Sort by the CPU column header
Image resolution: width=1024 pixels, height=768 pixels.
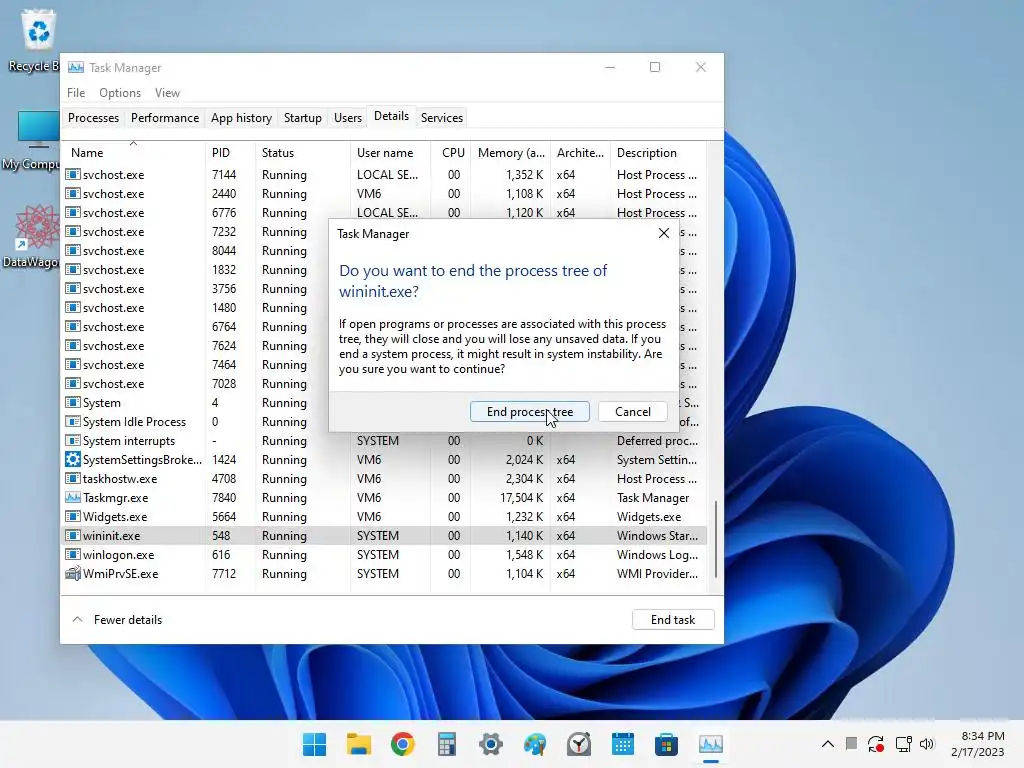pos(451,153)
